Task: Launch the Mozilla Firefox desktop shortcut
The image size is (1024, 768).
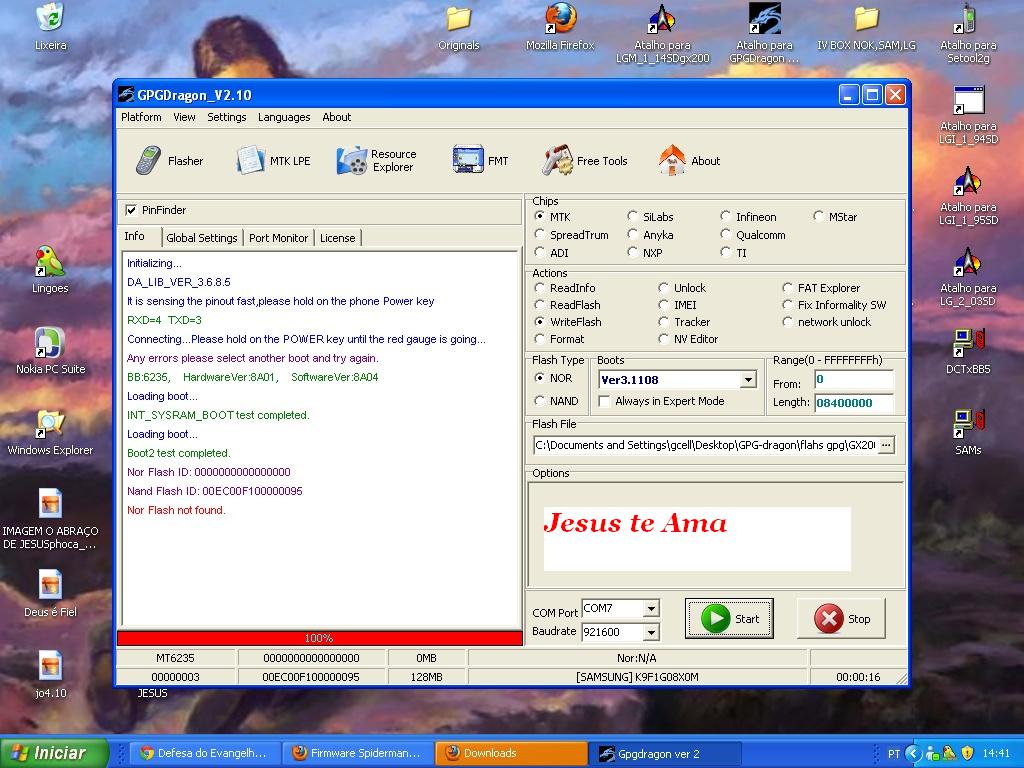Action: [560, 27]
